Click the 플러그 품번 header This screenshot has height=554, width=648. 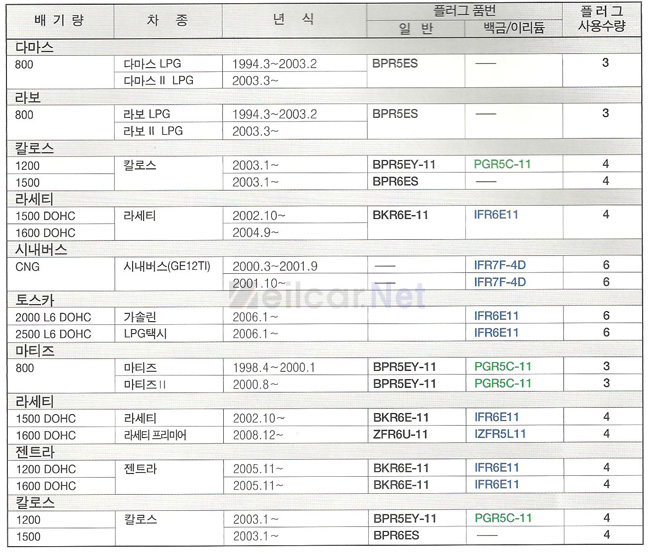coord(464,11)
